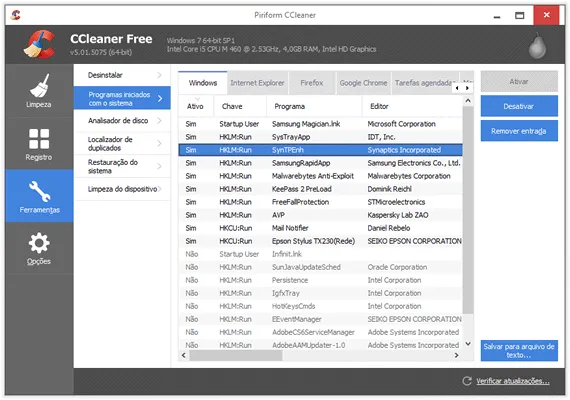570x400 pixels.
Task: Select the Ferramentas wrench section
Action: point(39,196)
